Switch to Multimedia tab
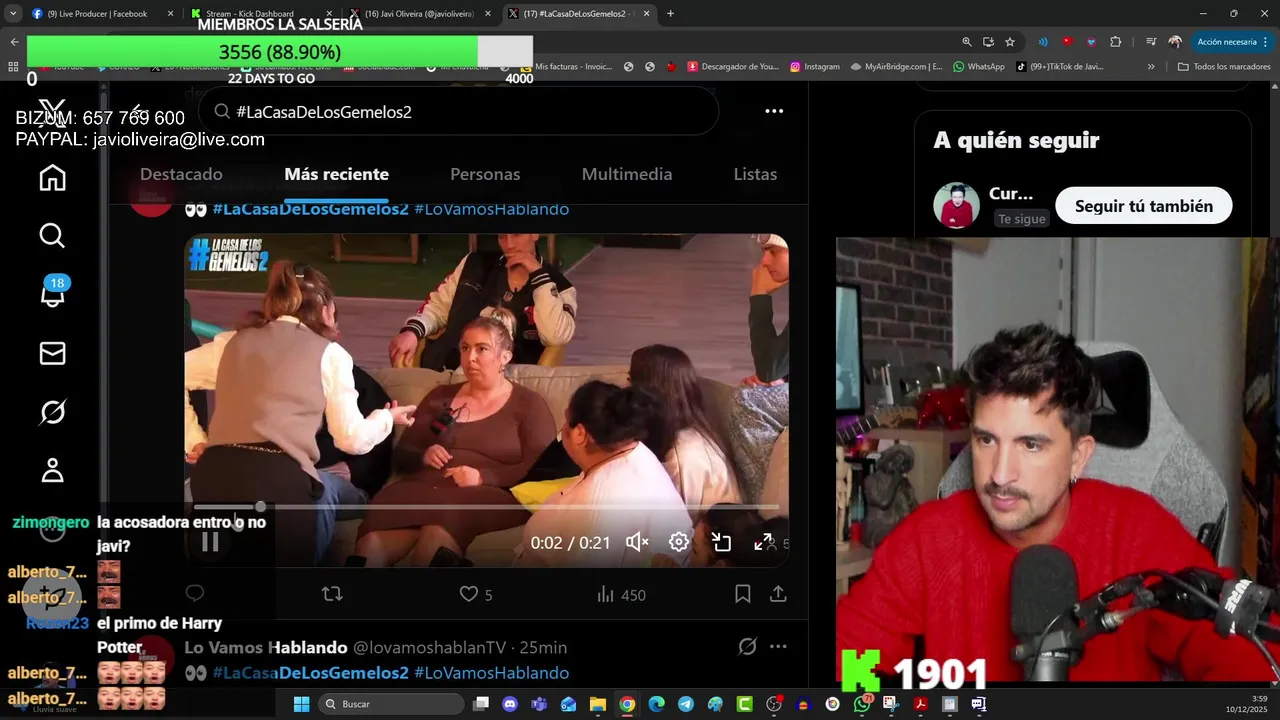The height and width of the screenshot is (720, 1280). (627, 174)
